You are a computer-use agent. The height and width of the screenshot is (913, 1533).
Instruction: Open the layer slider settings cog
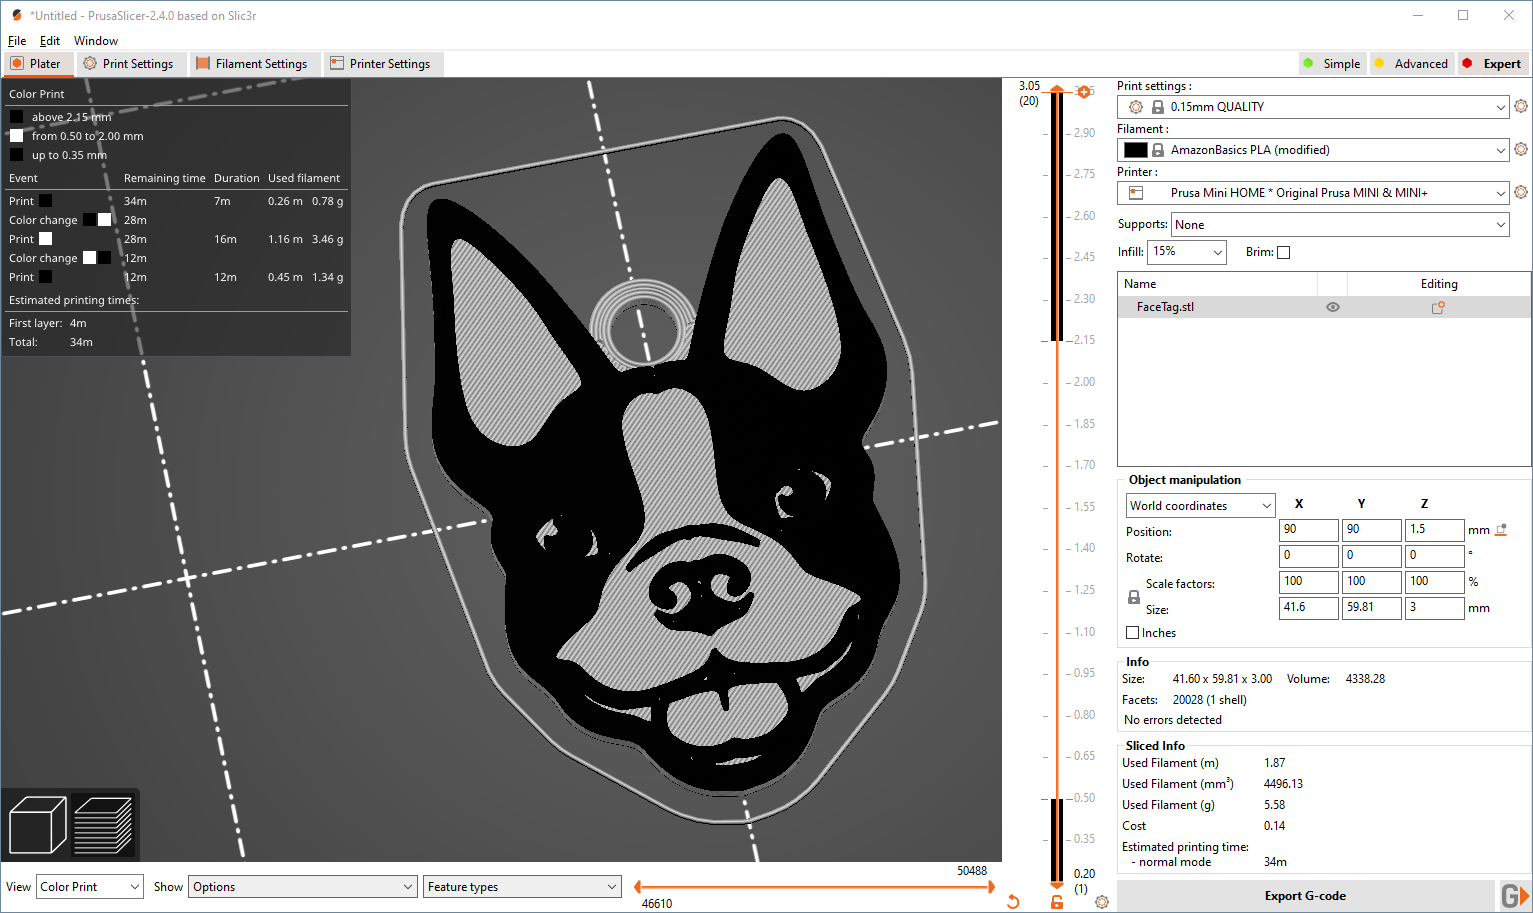pyautogui.click(x=1102, y=902)
